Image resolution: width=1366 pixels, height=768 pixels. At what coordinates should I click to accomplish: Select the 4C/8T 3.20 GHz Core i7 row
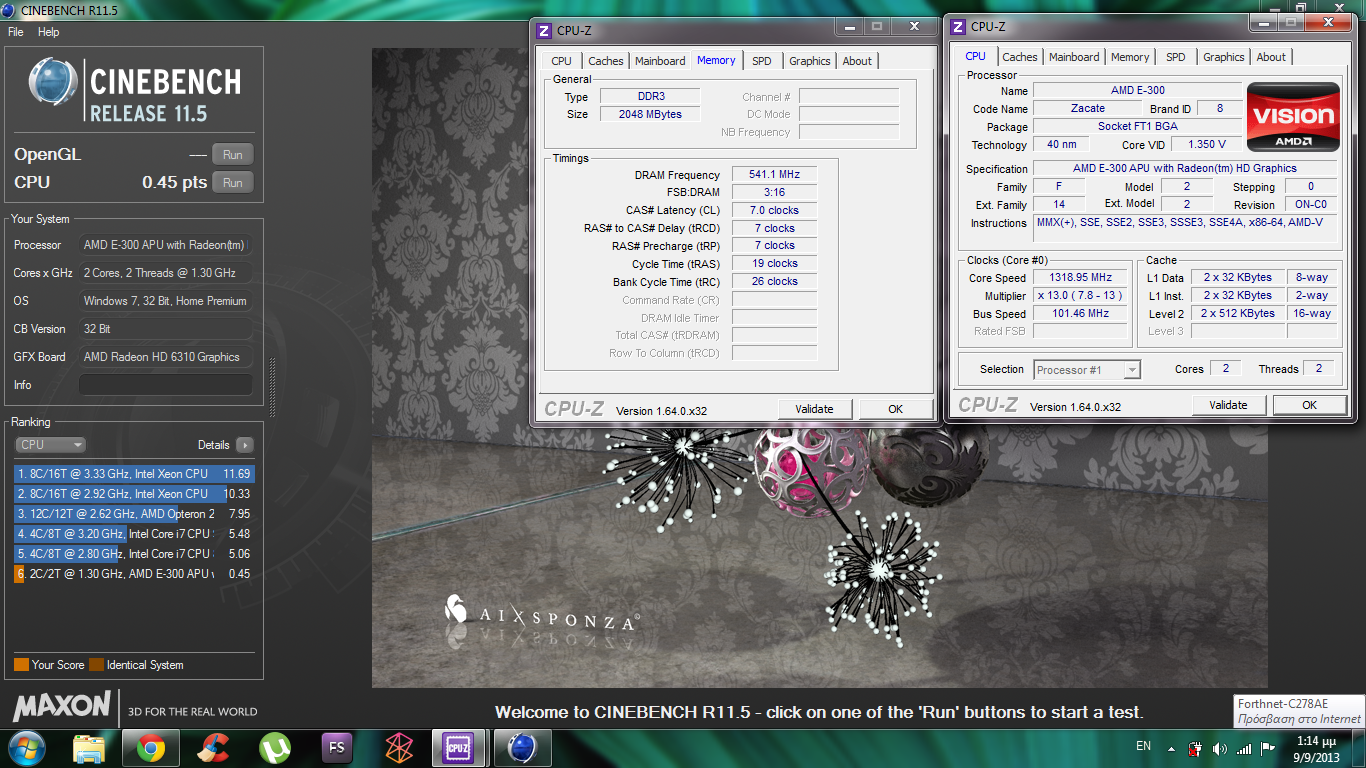tap(133, 534)
